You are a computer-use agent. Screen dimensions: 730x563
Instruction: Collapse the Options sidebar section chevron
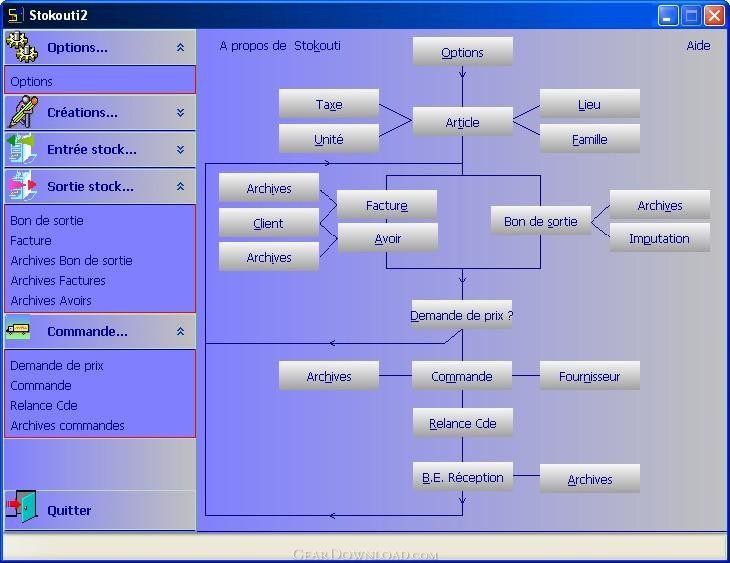(181, 47)
